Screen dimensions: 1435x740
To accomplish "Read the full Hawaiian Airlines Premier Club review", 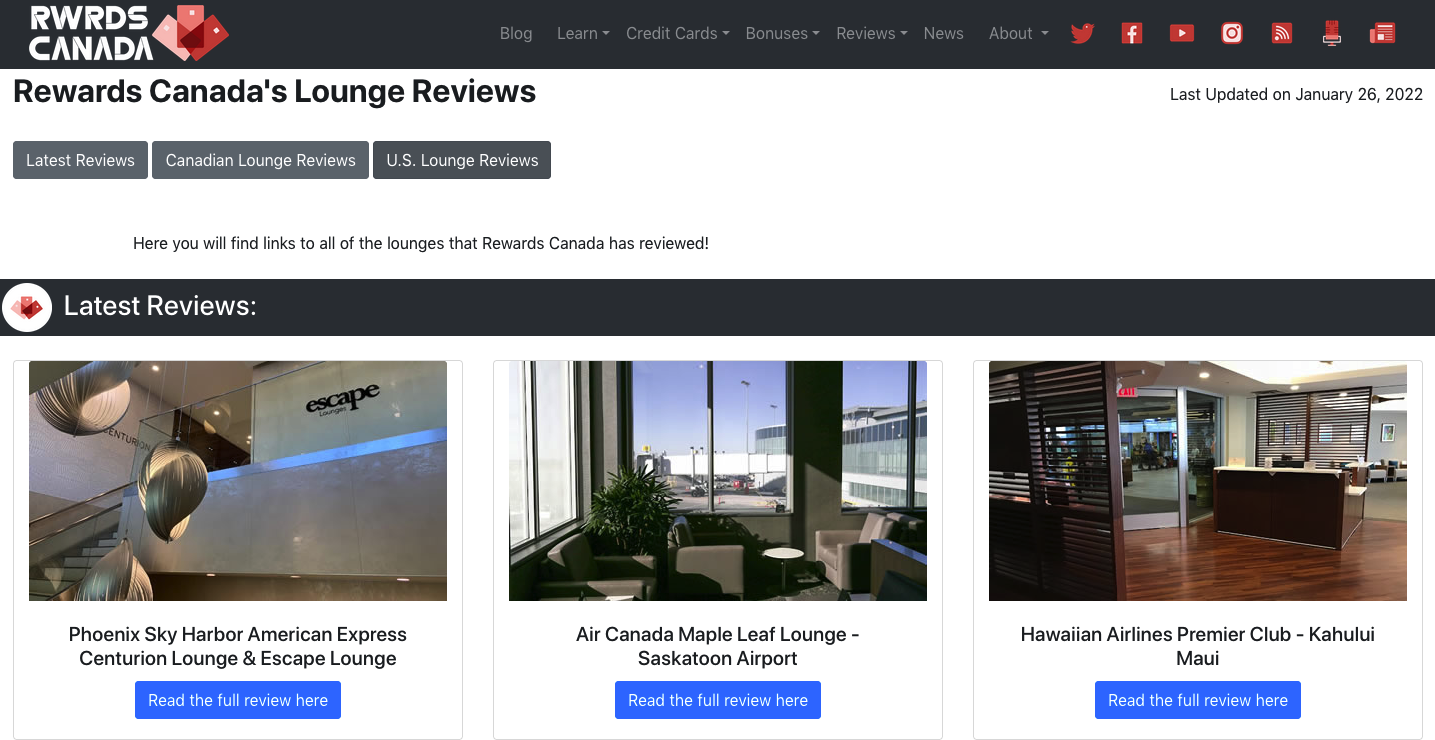I will click(1198, 700).
